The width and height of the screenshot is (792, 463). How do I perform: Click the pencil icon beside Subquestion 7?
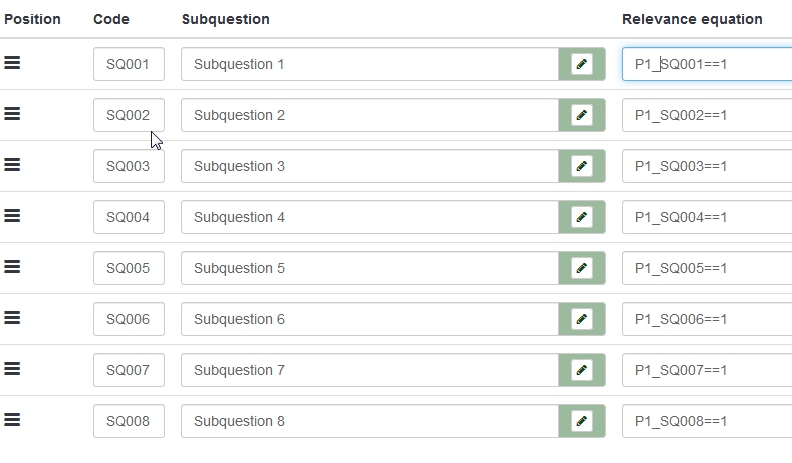(582, 370)
